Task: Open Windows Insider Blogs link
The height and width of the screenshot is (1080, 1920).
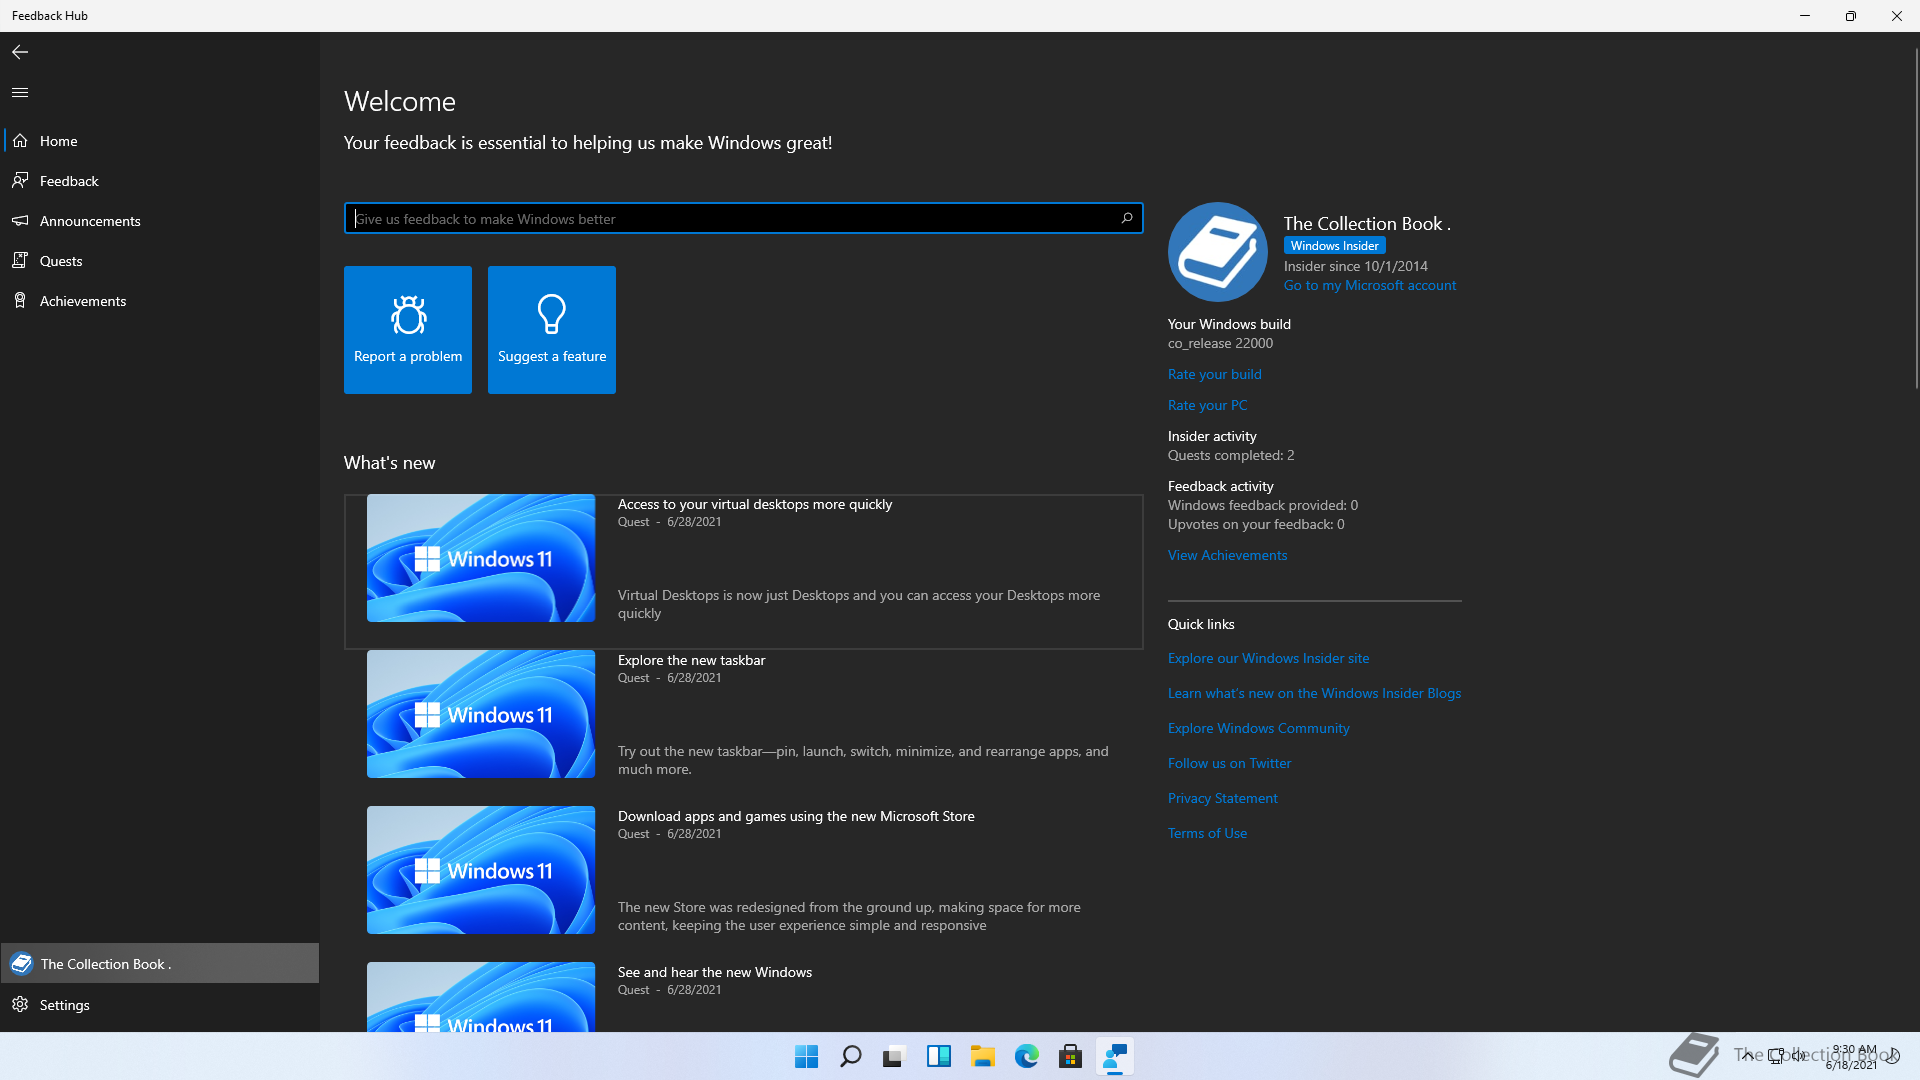Action: (1315, 693)
